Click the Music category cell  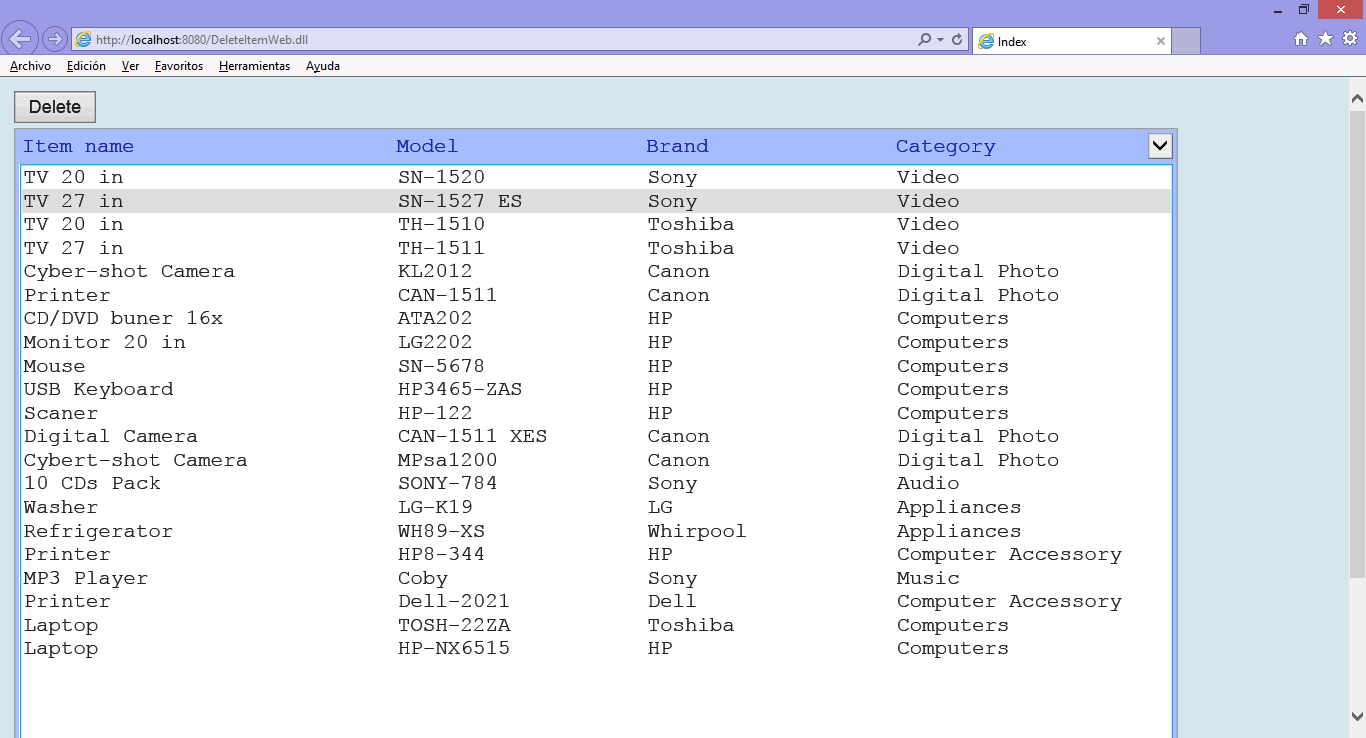click(928, 578)
